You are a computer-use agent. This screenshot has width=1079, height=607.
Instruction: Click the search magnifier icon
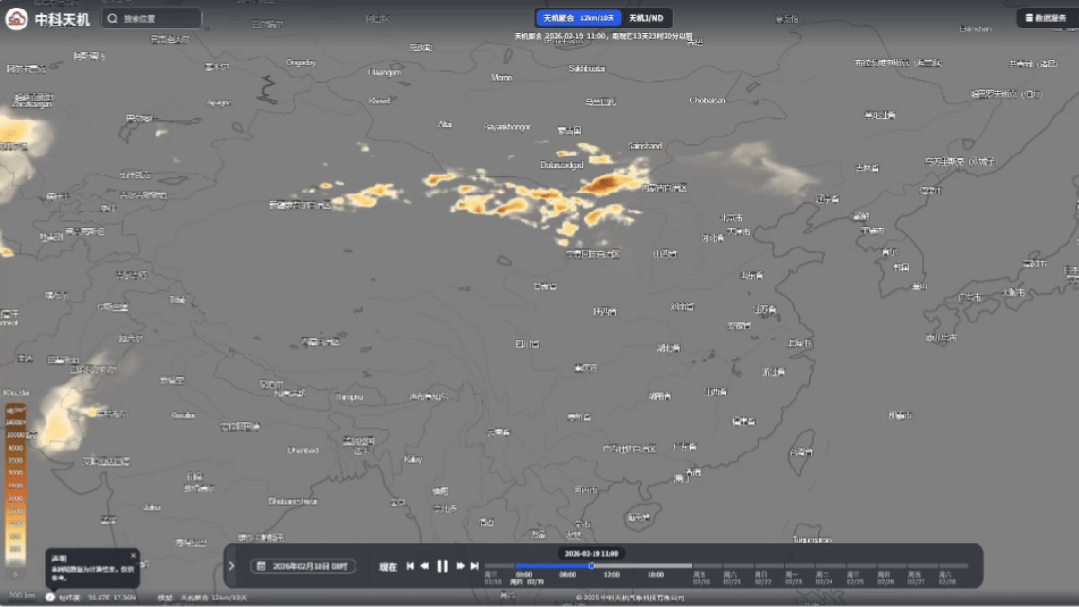(x=113, y=19)
